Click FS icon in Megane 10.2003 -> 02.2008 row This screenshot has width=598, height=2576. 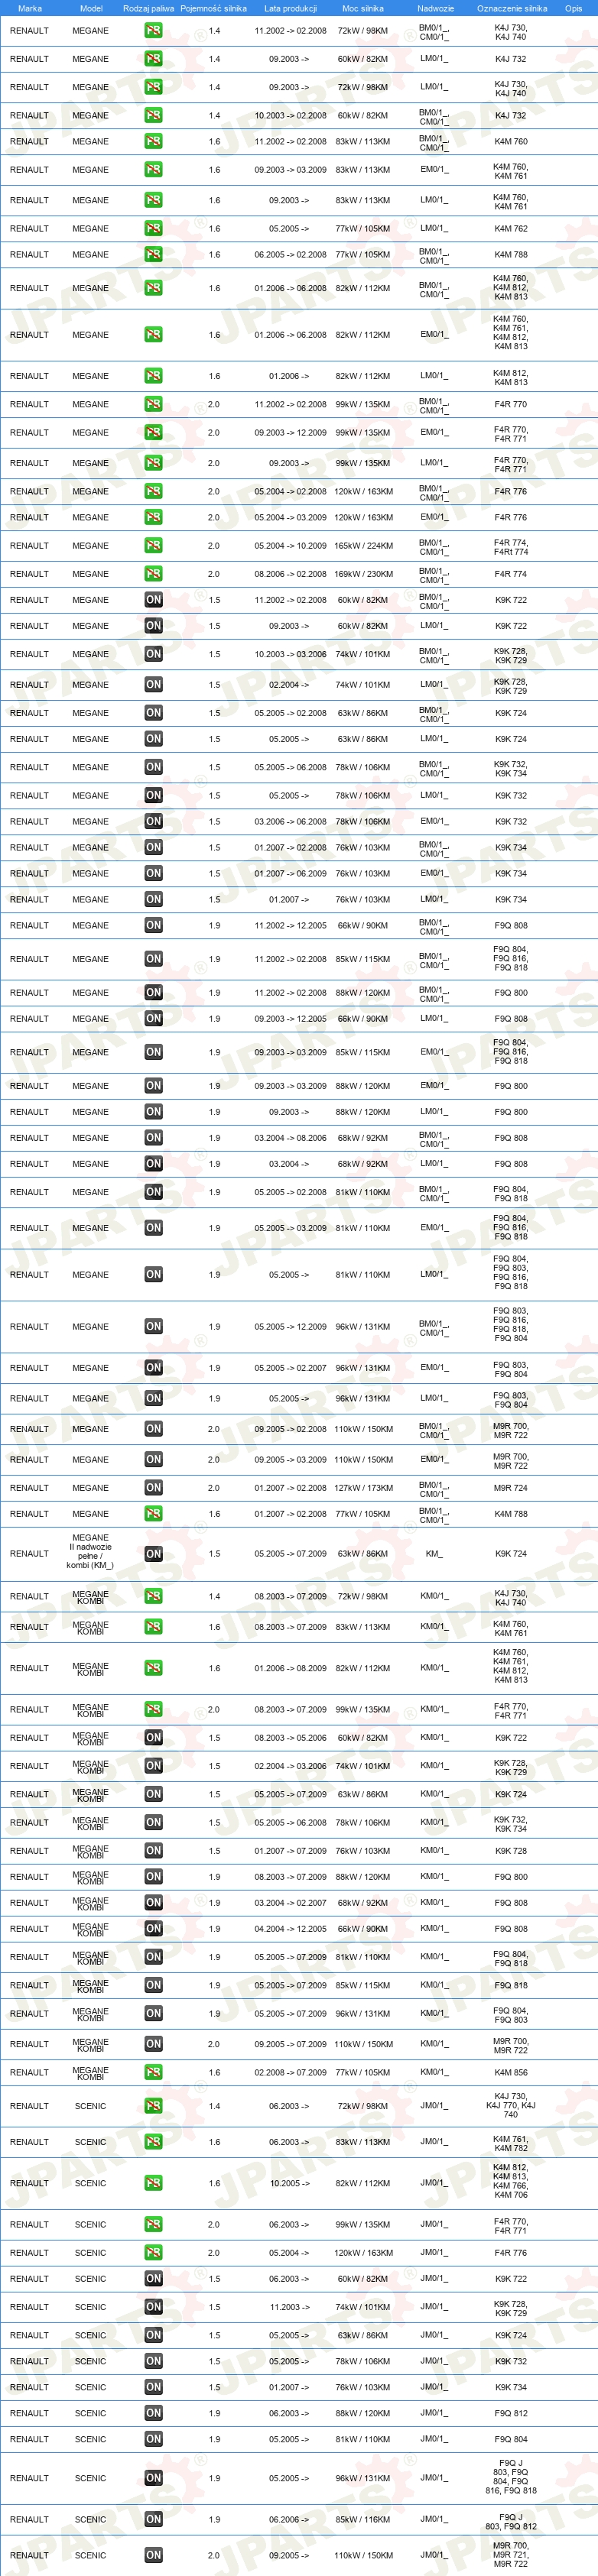pos(153,115)
